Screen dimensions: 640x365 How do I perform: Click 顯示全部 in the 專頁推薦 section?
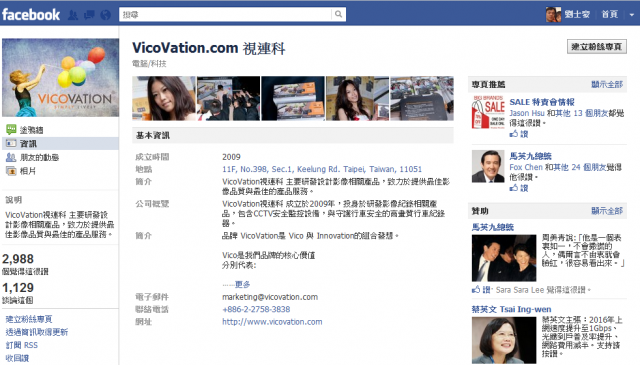point(607,84)
